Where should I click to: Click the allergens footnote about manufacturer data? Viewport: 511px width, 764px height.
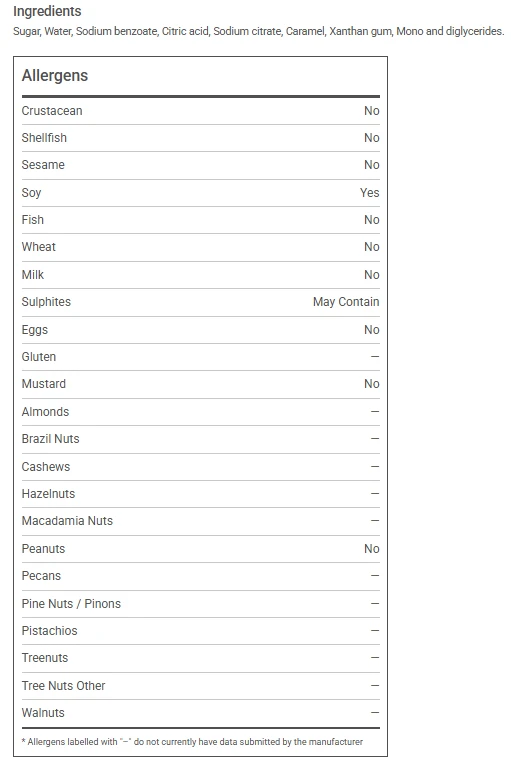192,742
